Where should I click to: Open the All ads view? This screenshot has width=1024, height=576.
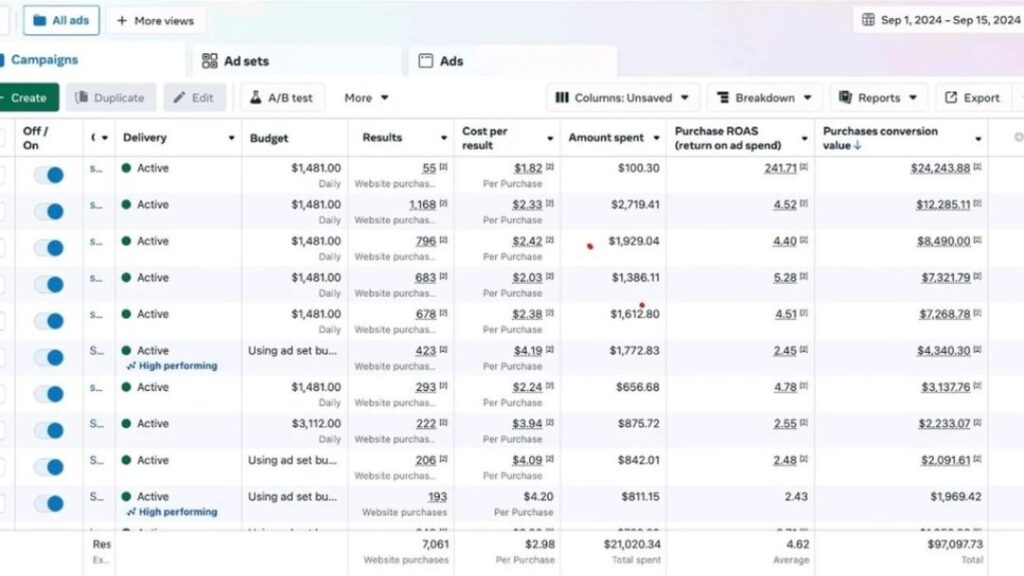pos(61,20)
